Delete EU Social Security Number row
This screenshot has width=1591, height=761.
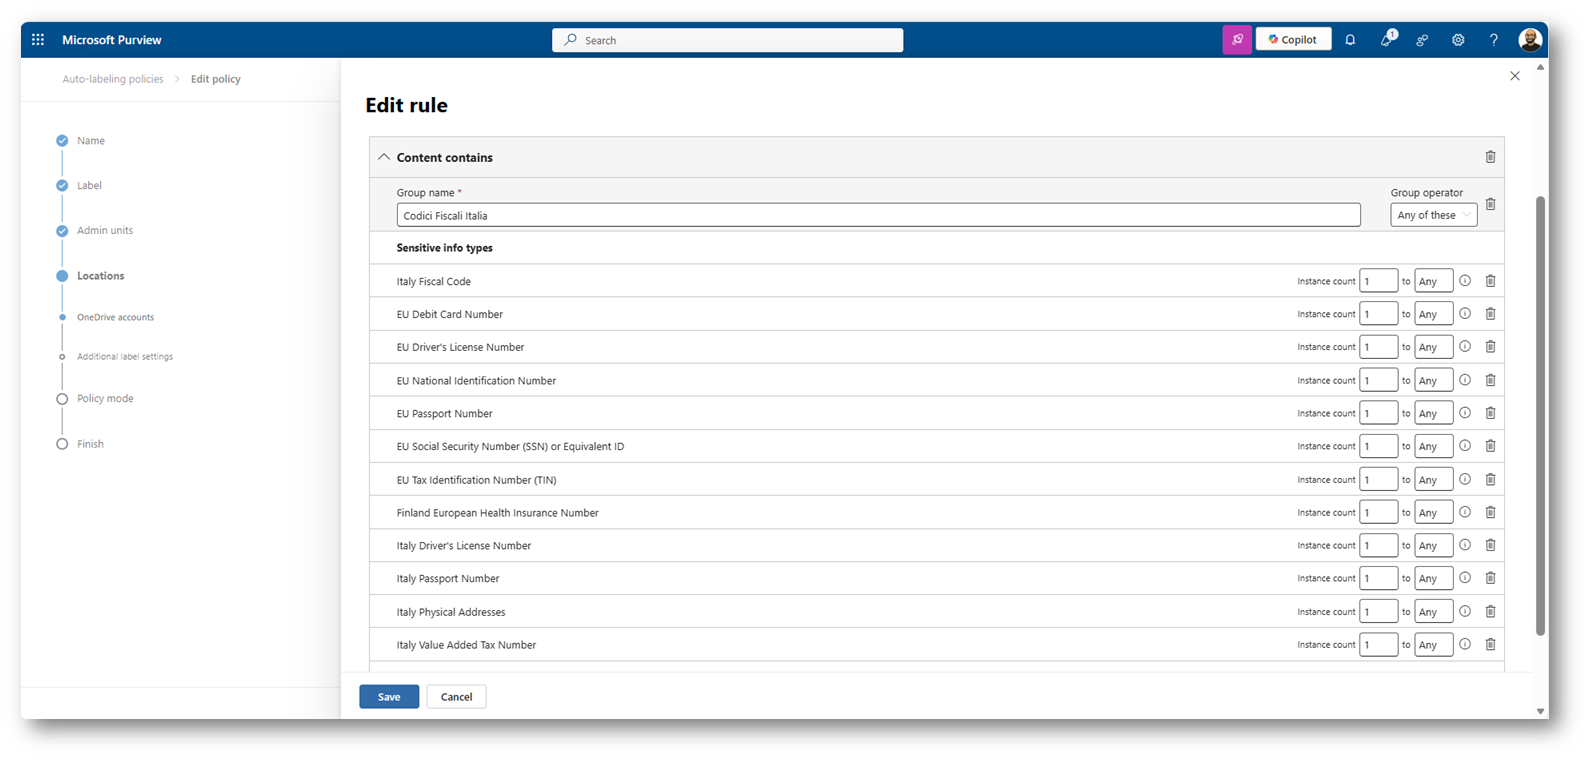point(1490,446)
